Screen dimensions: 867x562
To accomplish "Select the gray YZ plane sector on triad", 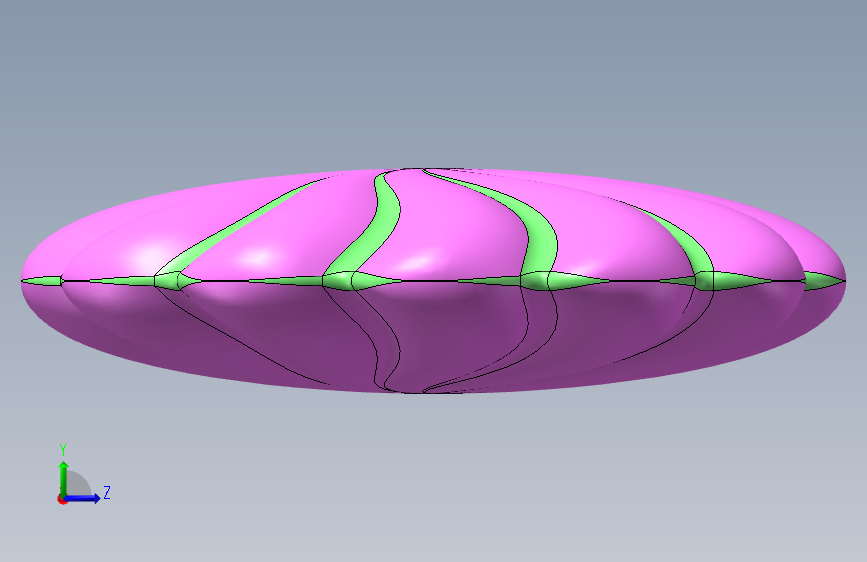I will [77, 485].
